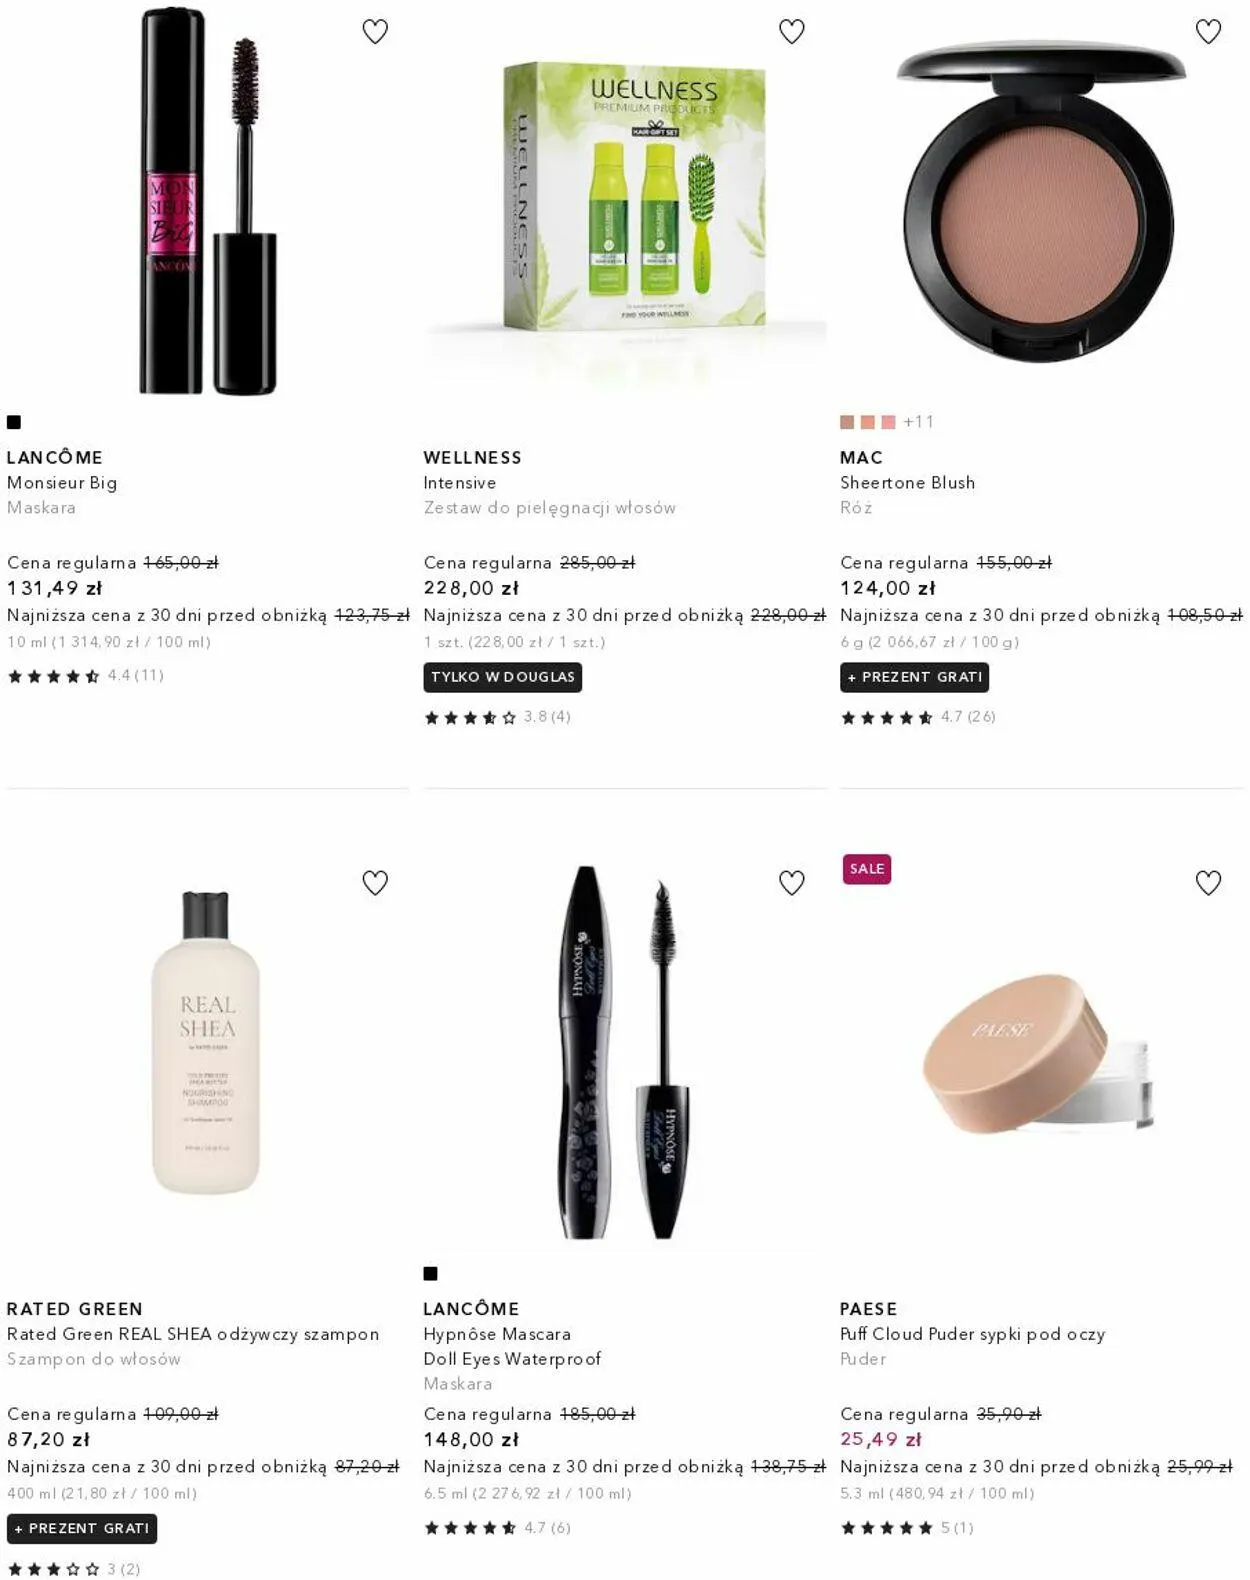Pick the third MAC blush shade
Image resolution: width=1250 pixels, height=1580 pixels.
pyautogui.click(x=888, y=422)
